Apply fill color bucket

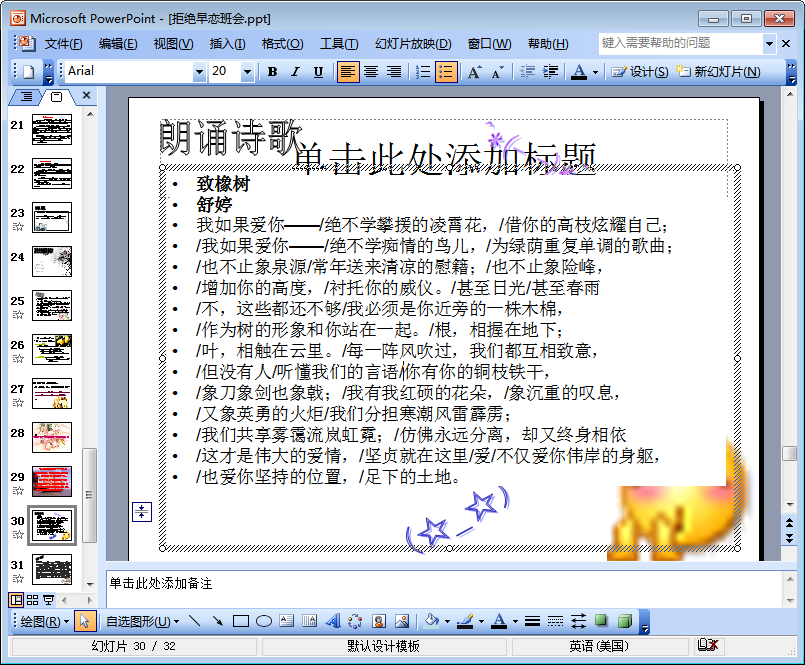431,621
